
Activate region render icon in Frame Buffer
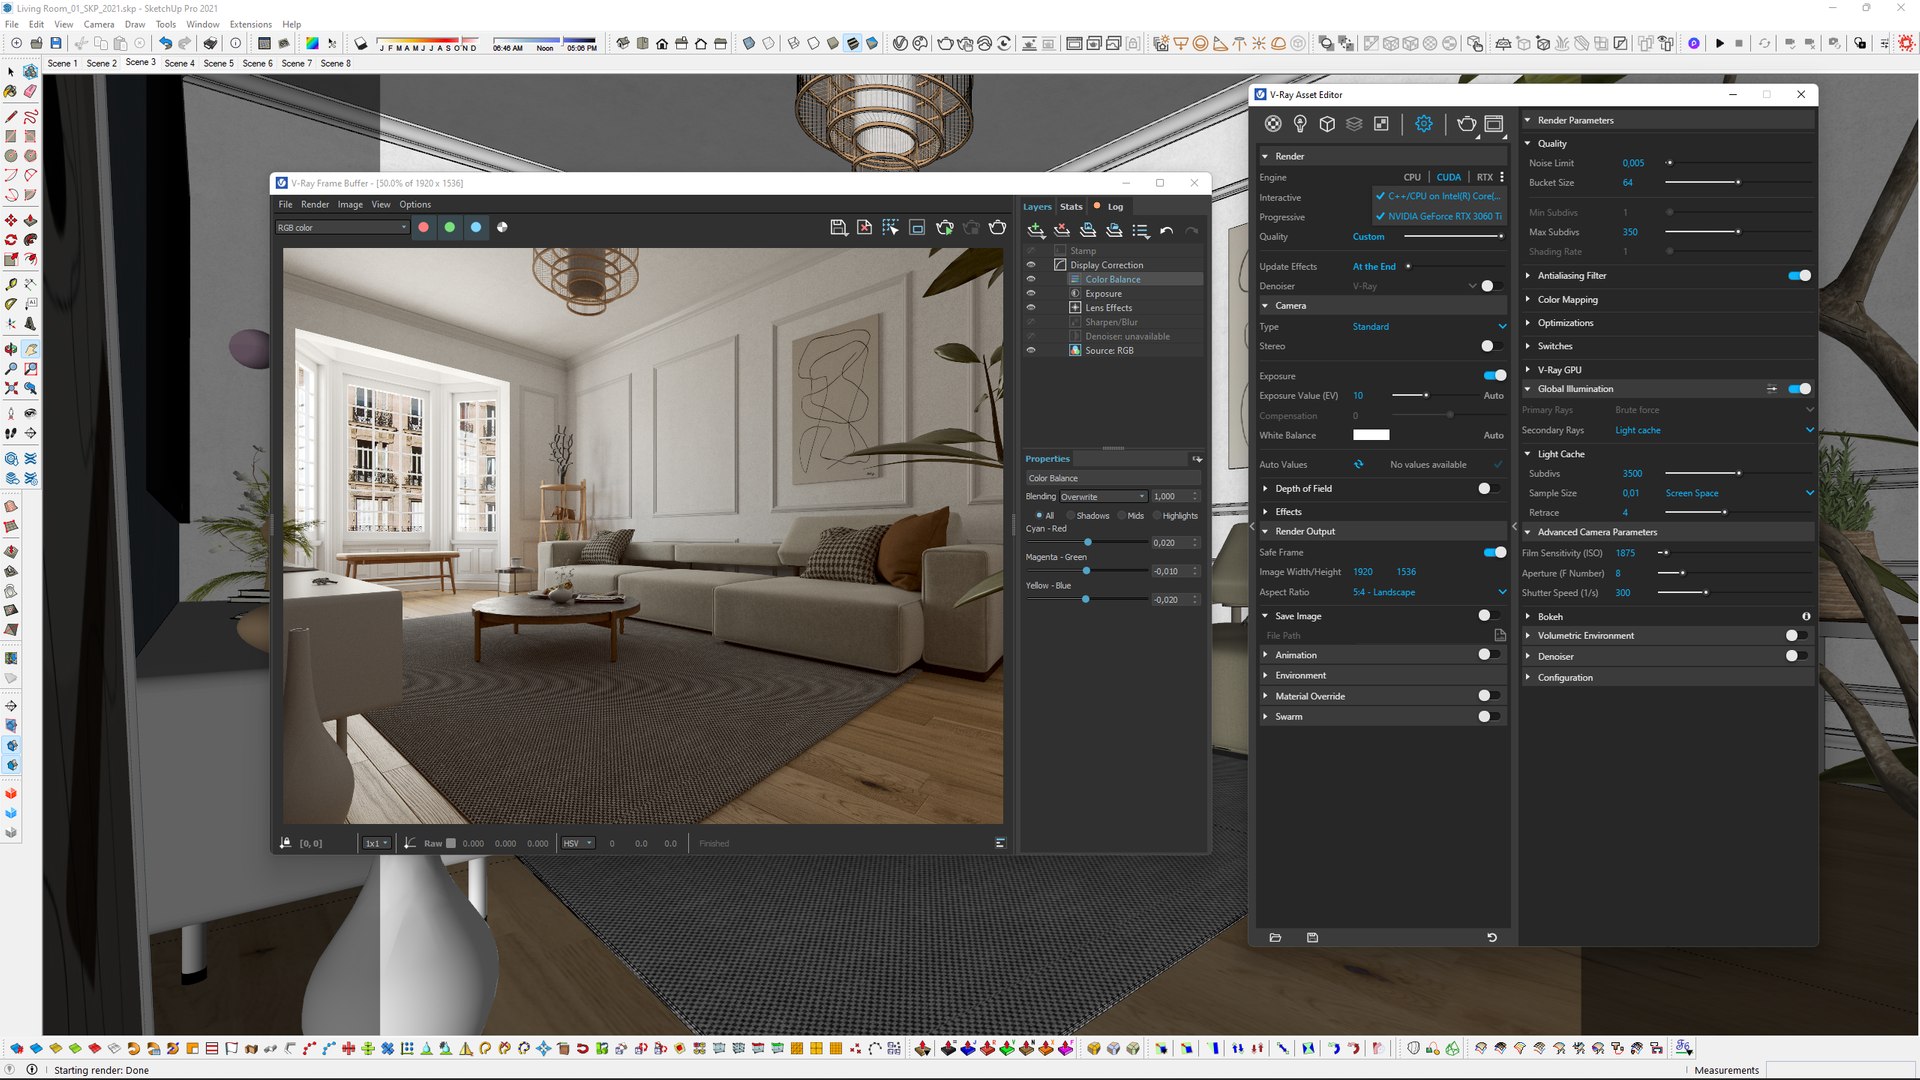coord(890,228)
